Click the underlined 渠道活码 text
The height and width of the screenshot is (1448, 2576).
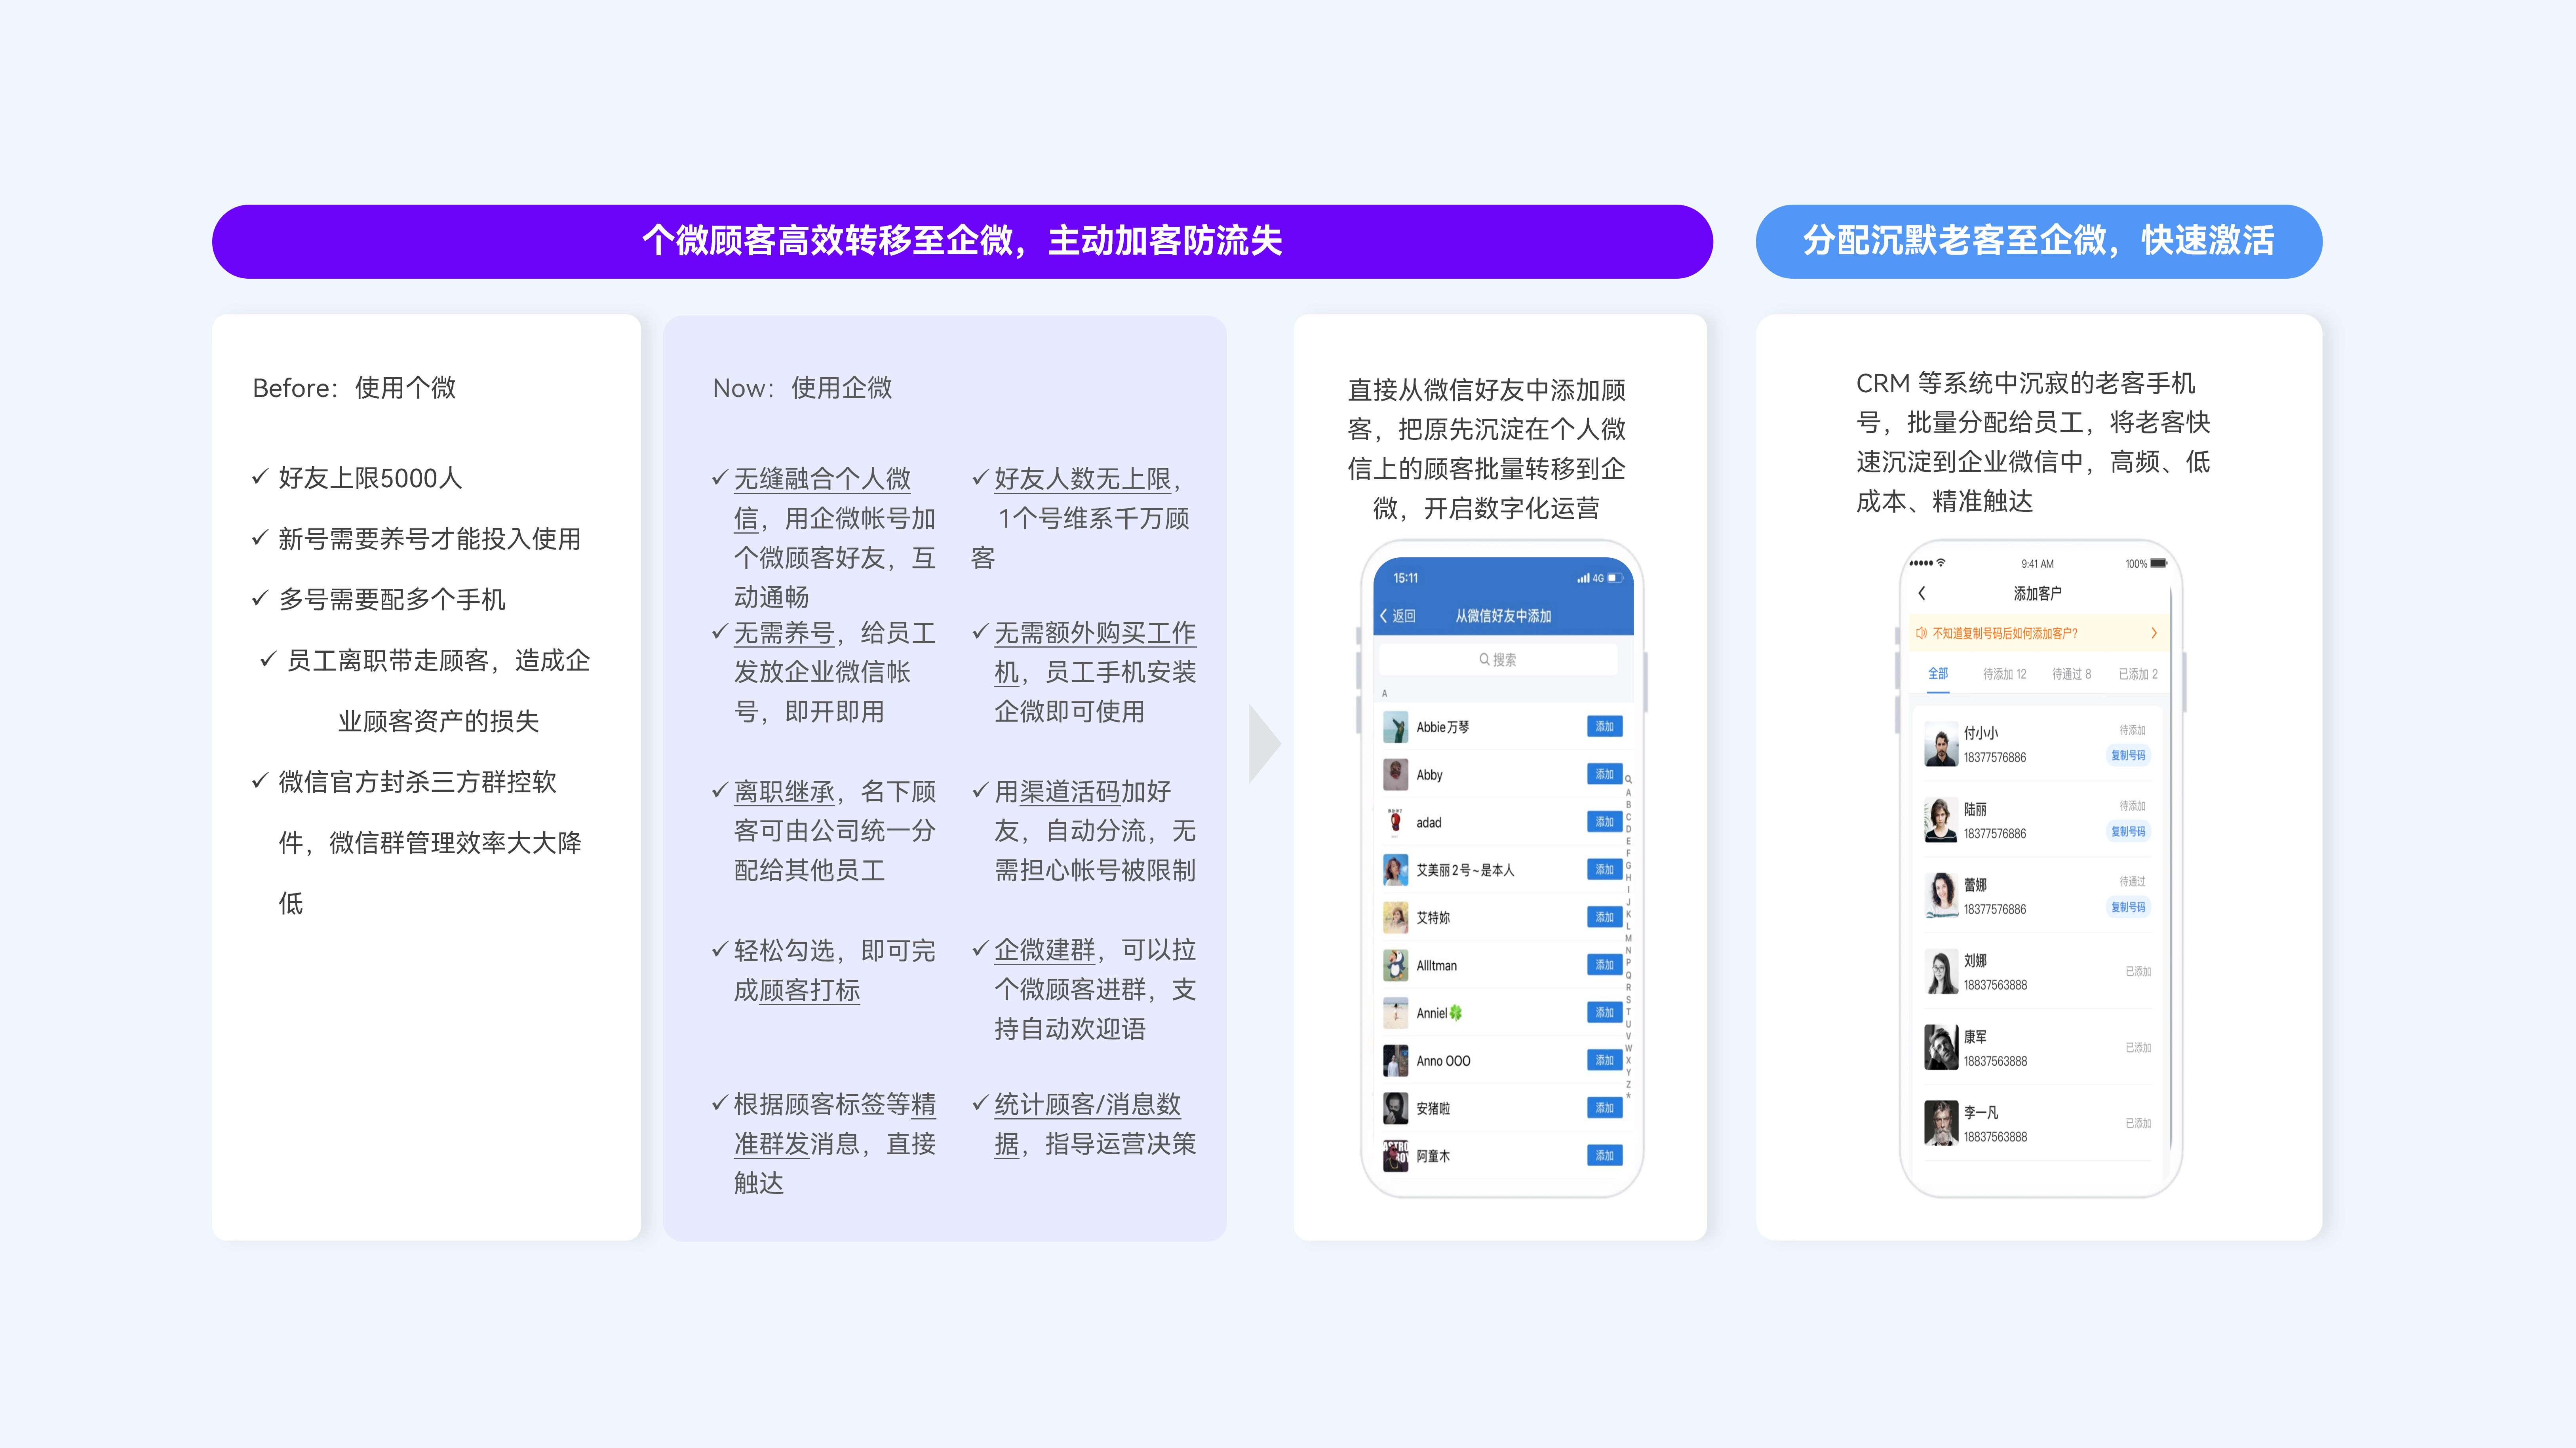1070,792
